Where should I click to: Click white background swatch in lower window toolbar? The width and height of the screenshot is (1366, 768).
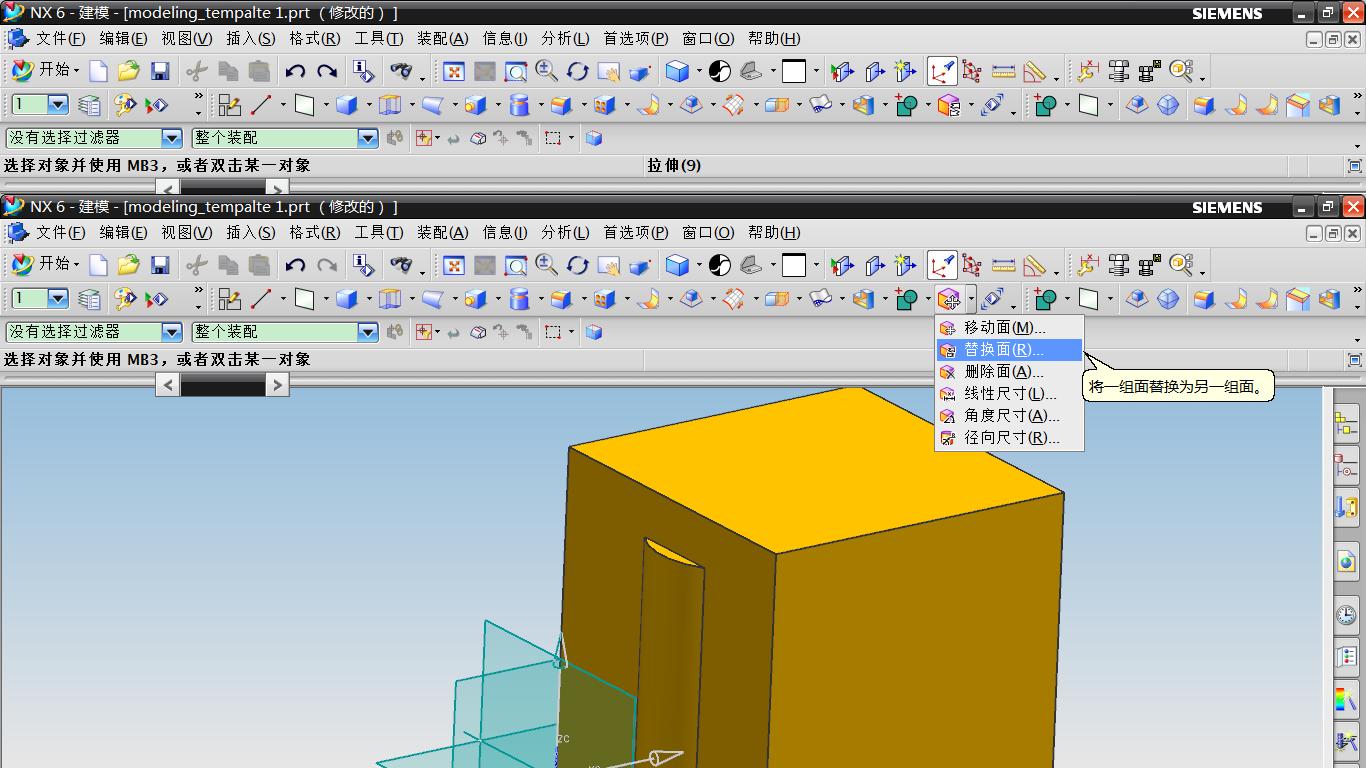coord(794,265)
